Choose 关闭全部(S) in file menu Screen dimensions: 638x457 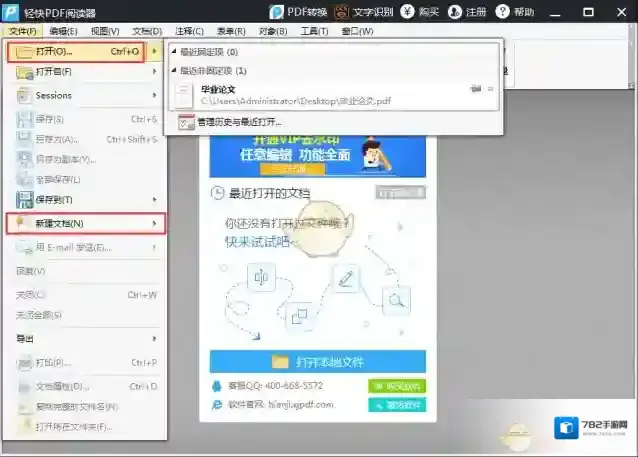point(86,315)
